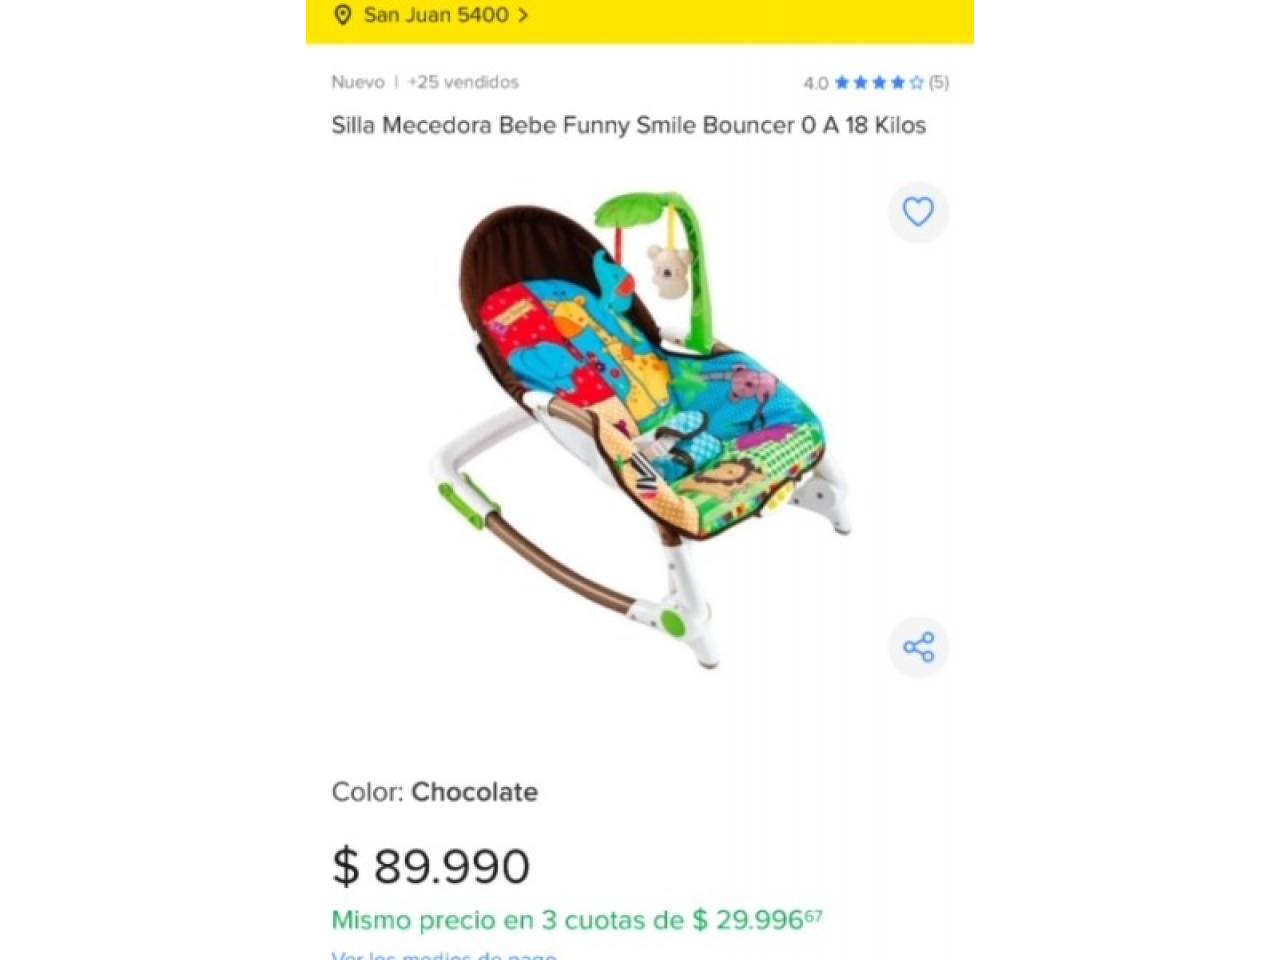Share the product using the share icon
Viewport: 1280px width, 960px height.
(x=918, y=647)
